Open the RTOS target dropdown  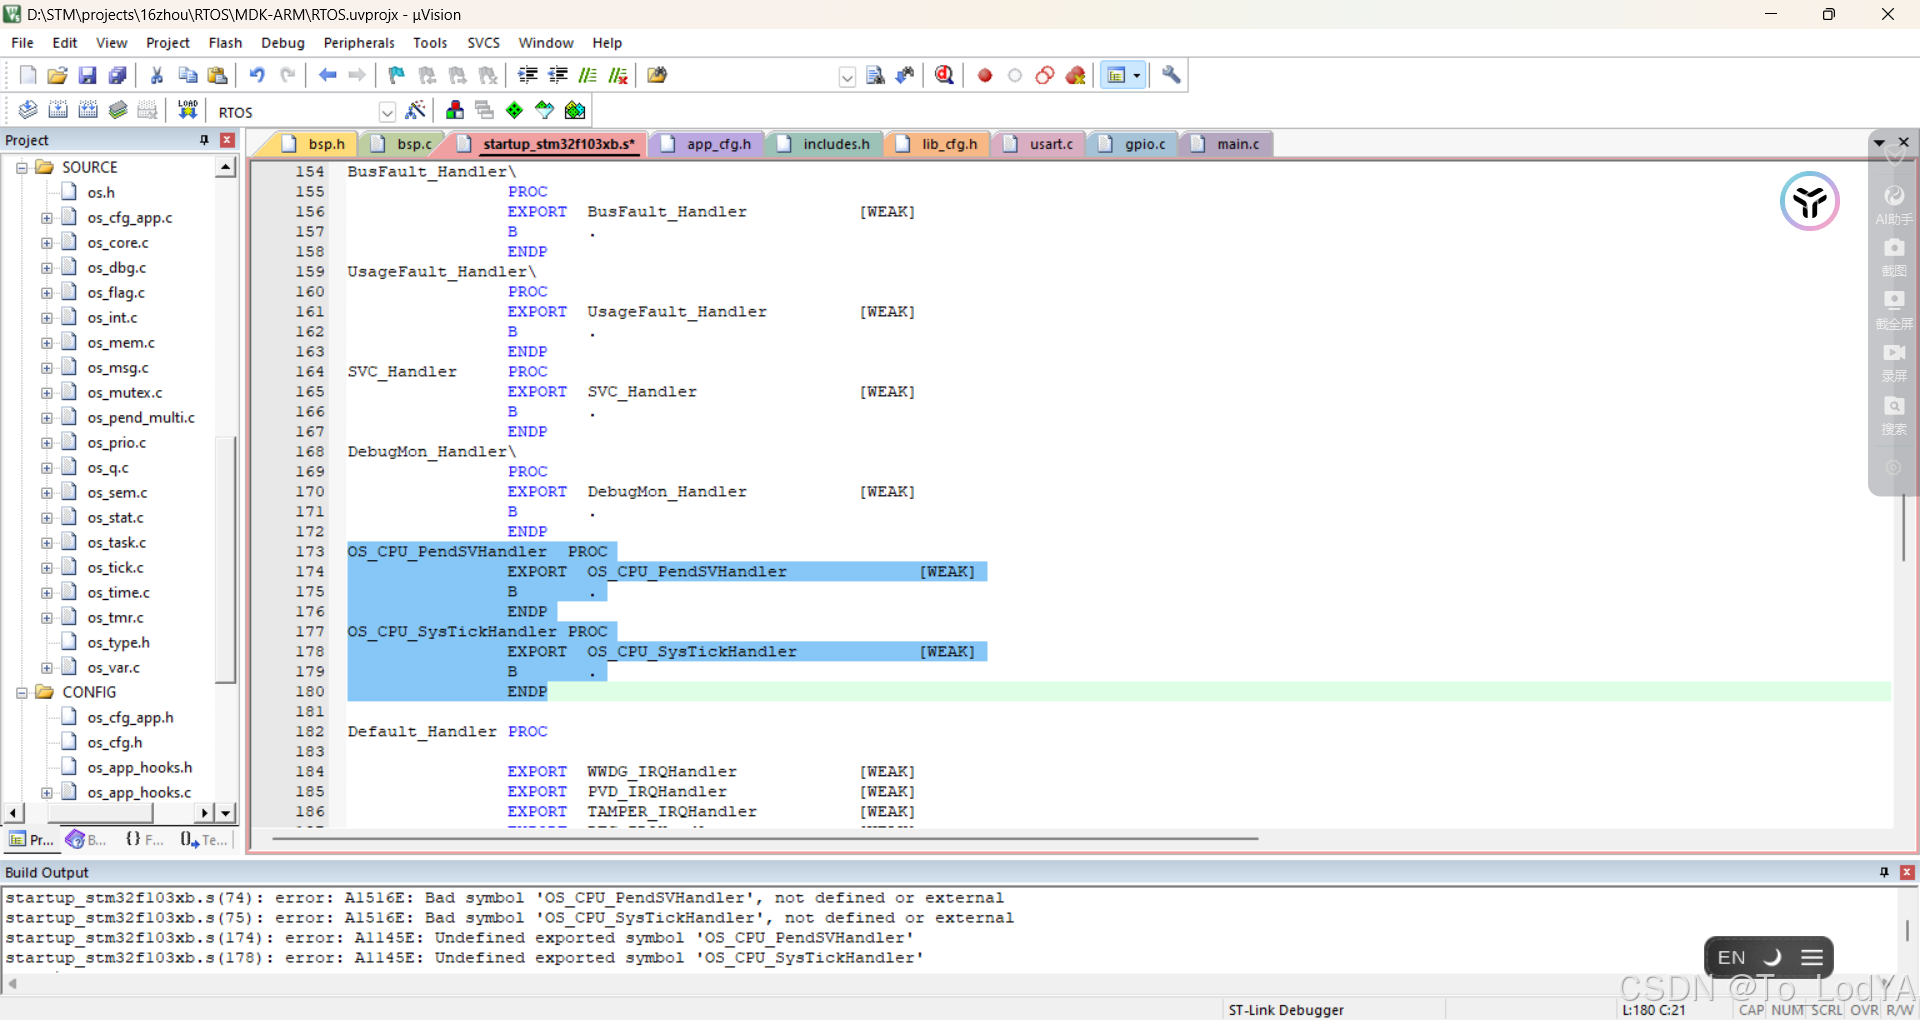pos(387,112)
